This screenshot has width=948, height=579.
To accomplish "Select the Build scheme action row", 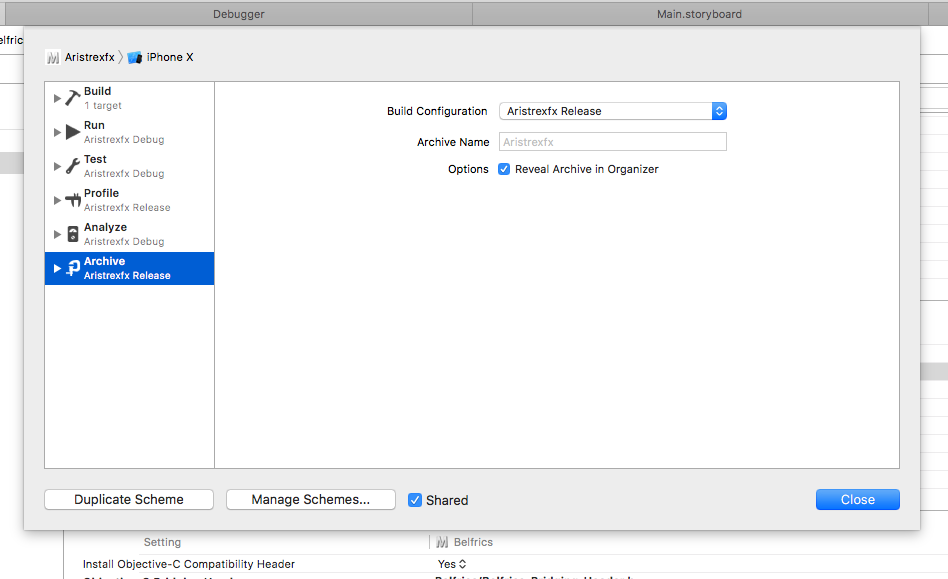I will [x=129, y=98].
